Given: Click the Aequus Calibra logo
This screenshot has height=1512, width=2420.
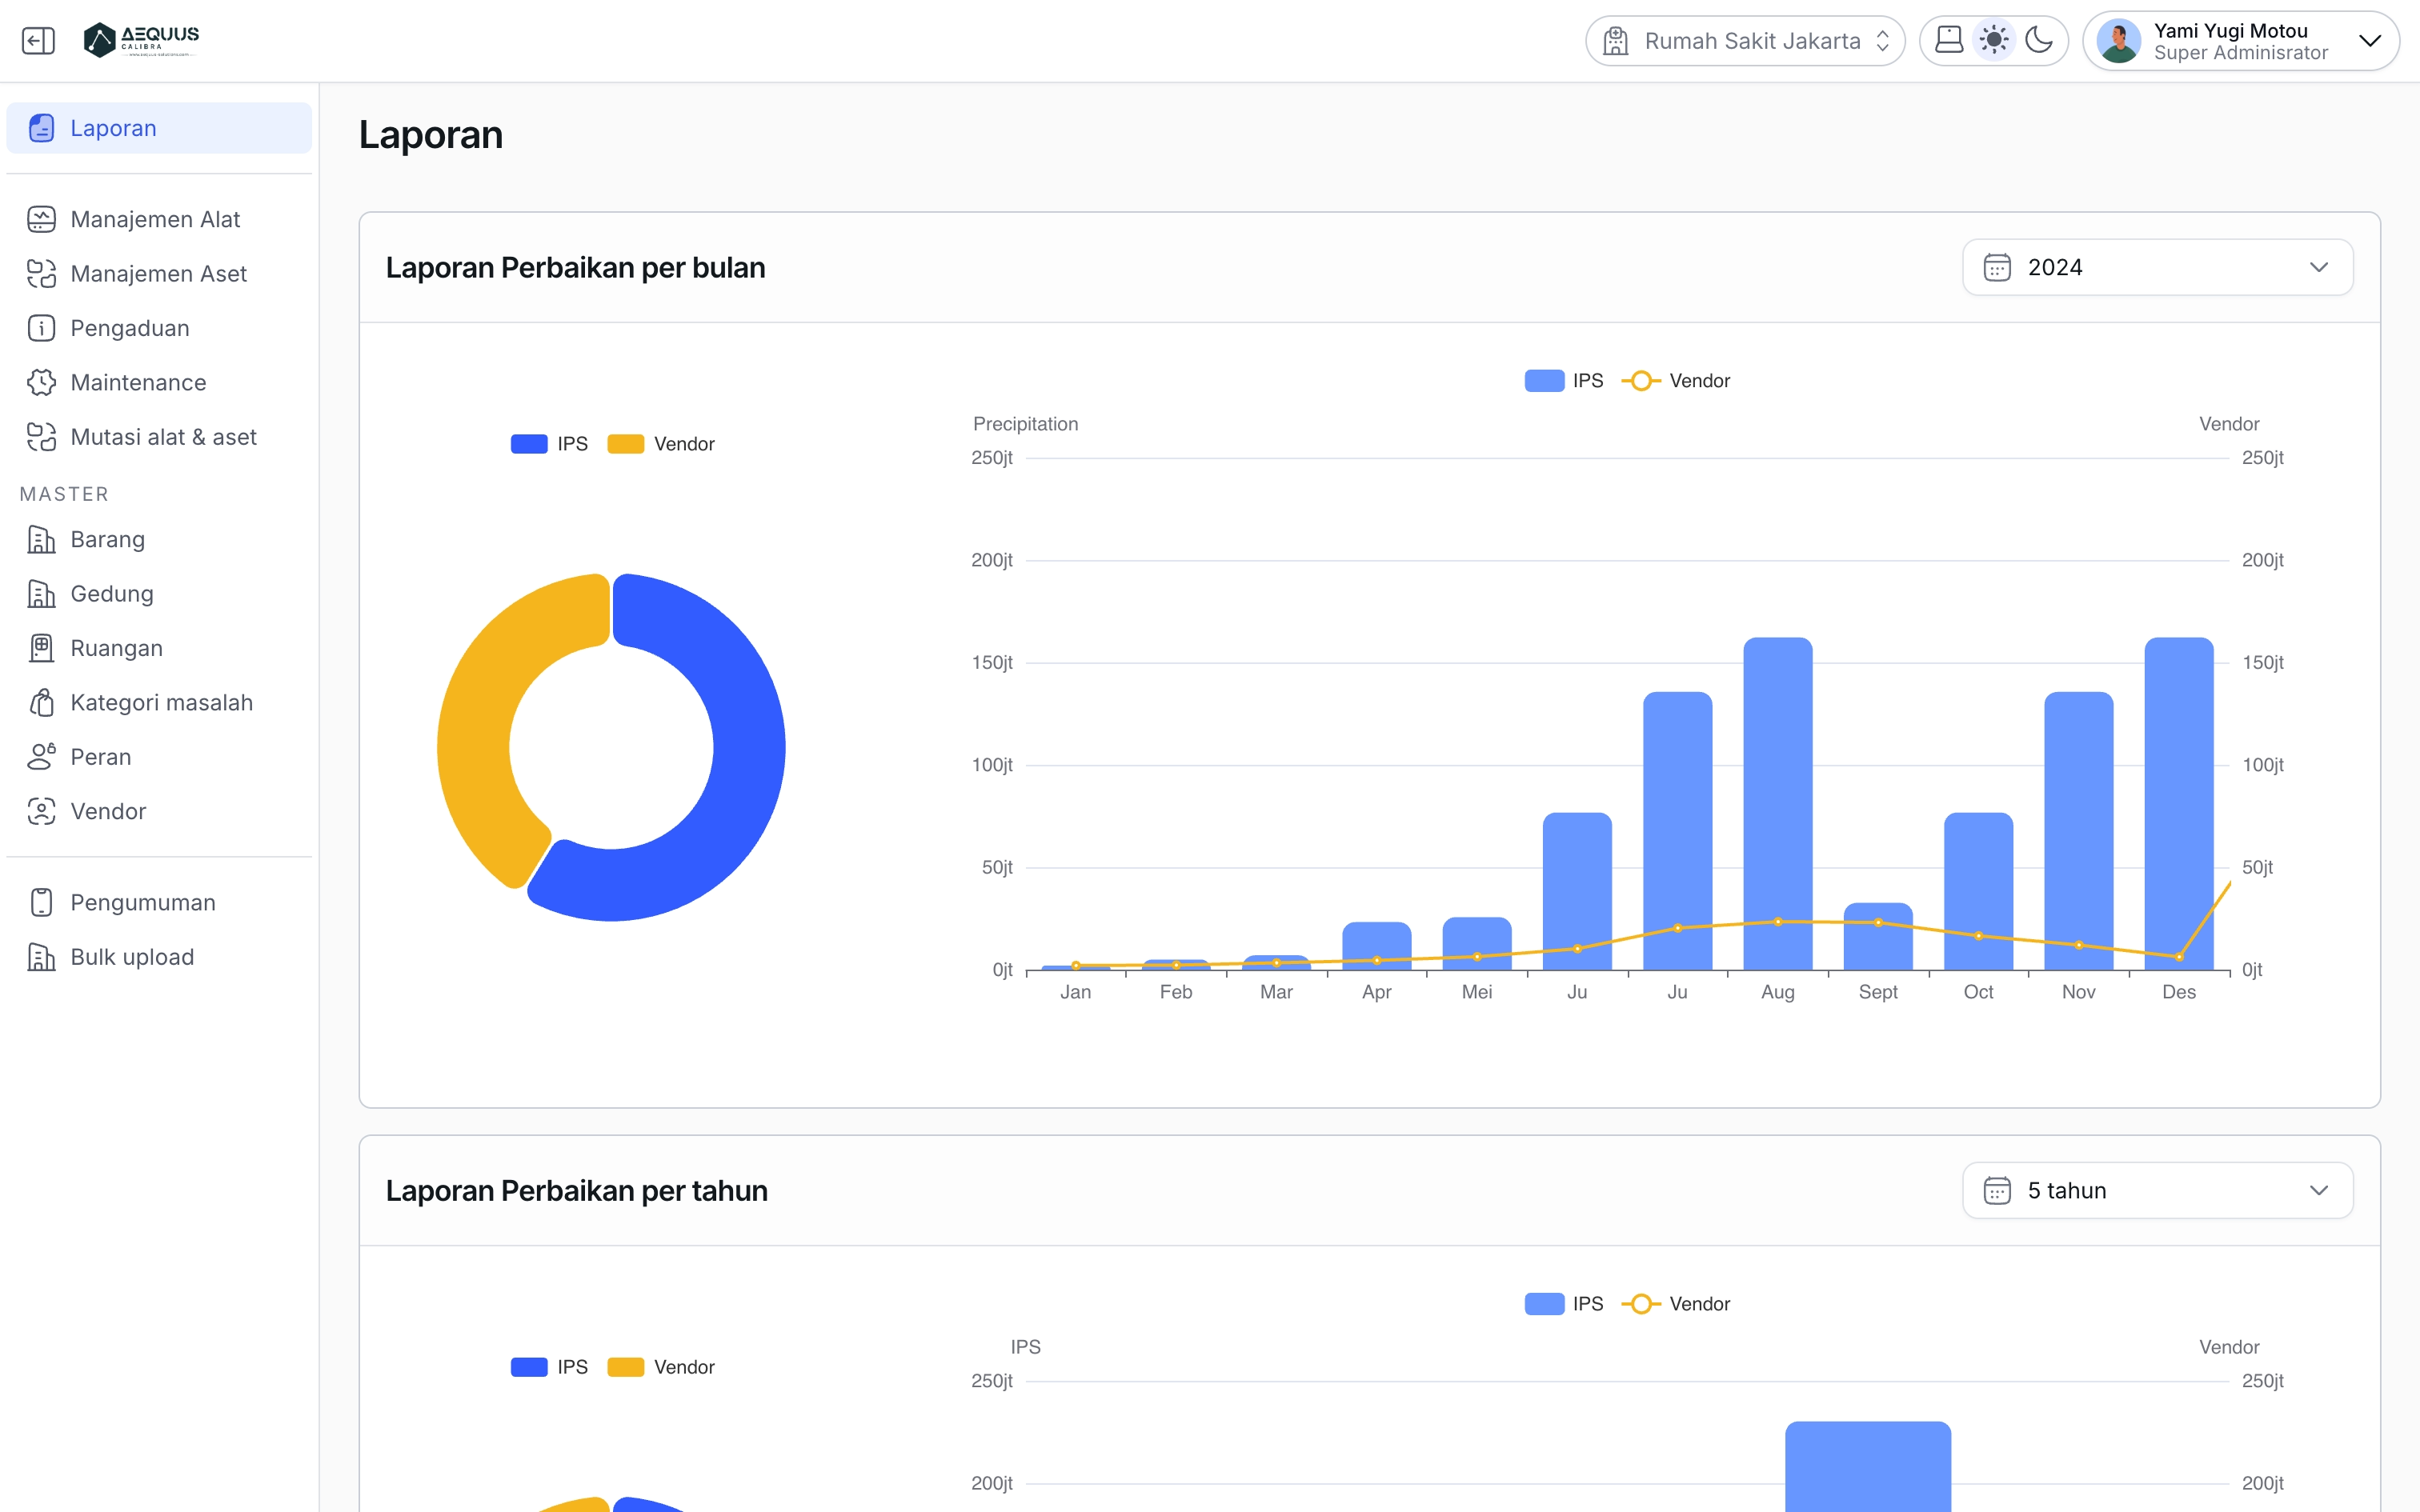Looking at the screenshot, I should coord(141,40).
